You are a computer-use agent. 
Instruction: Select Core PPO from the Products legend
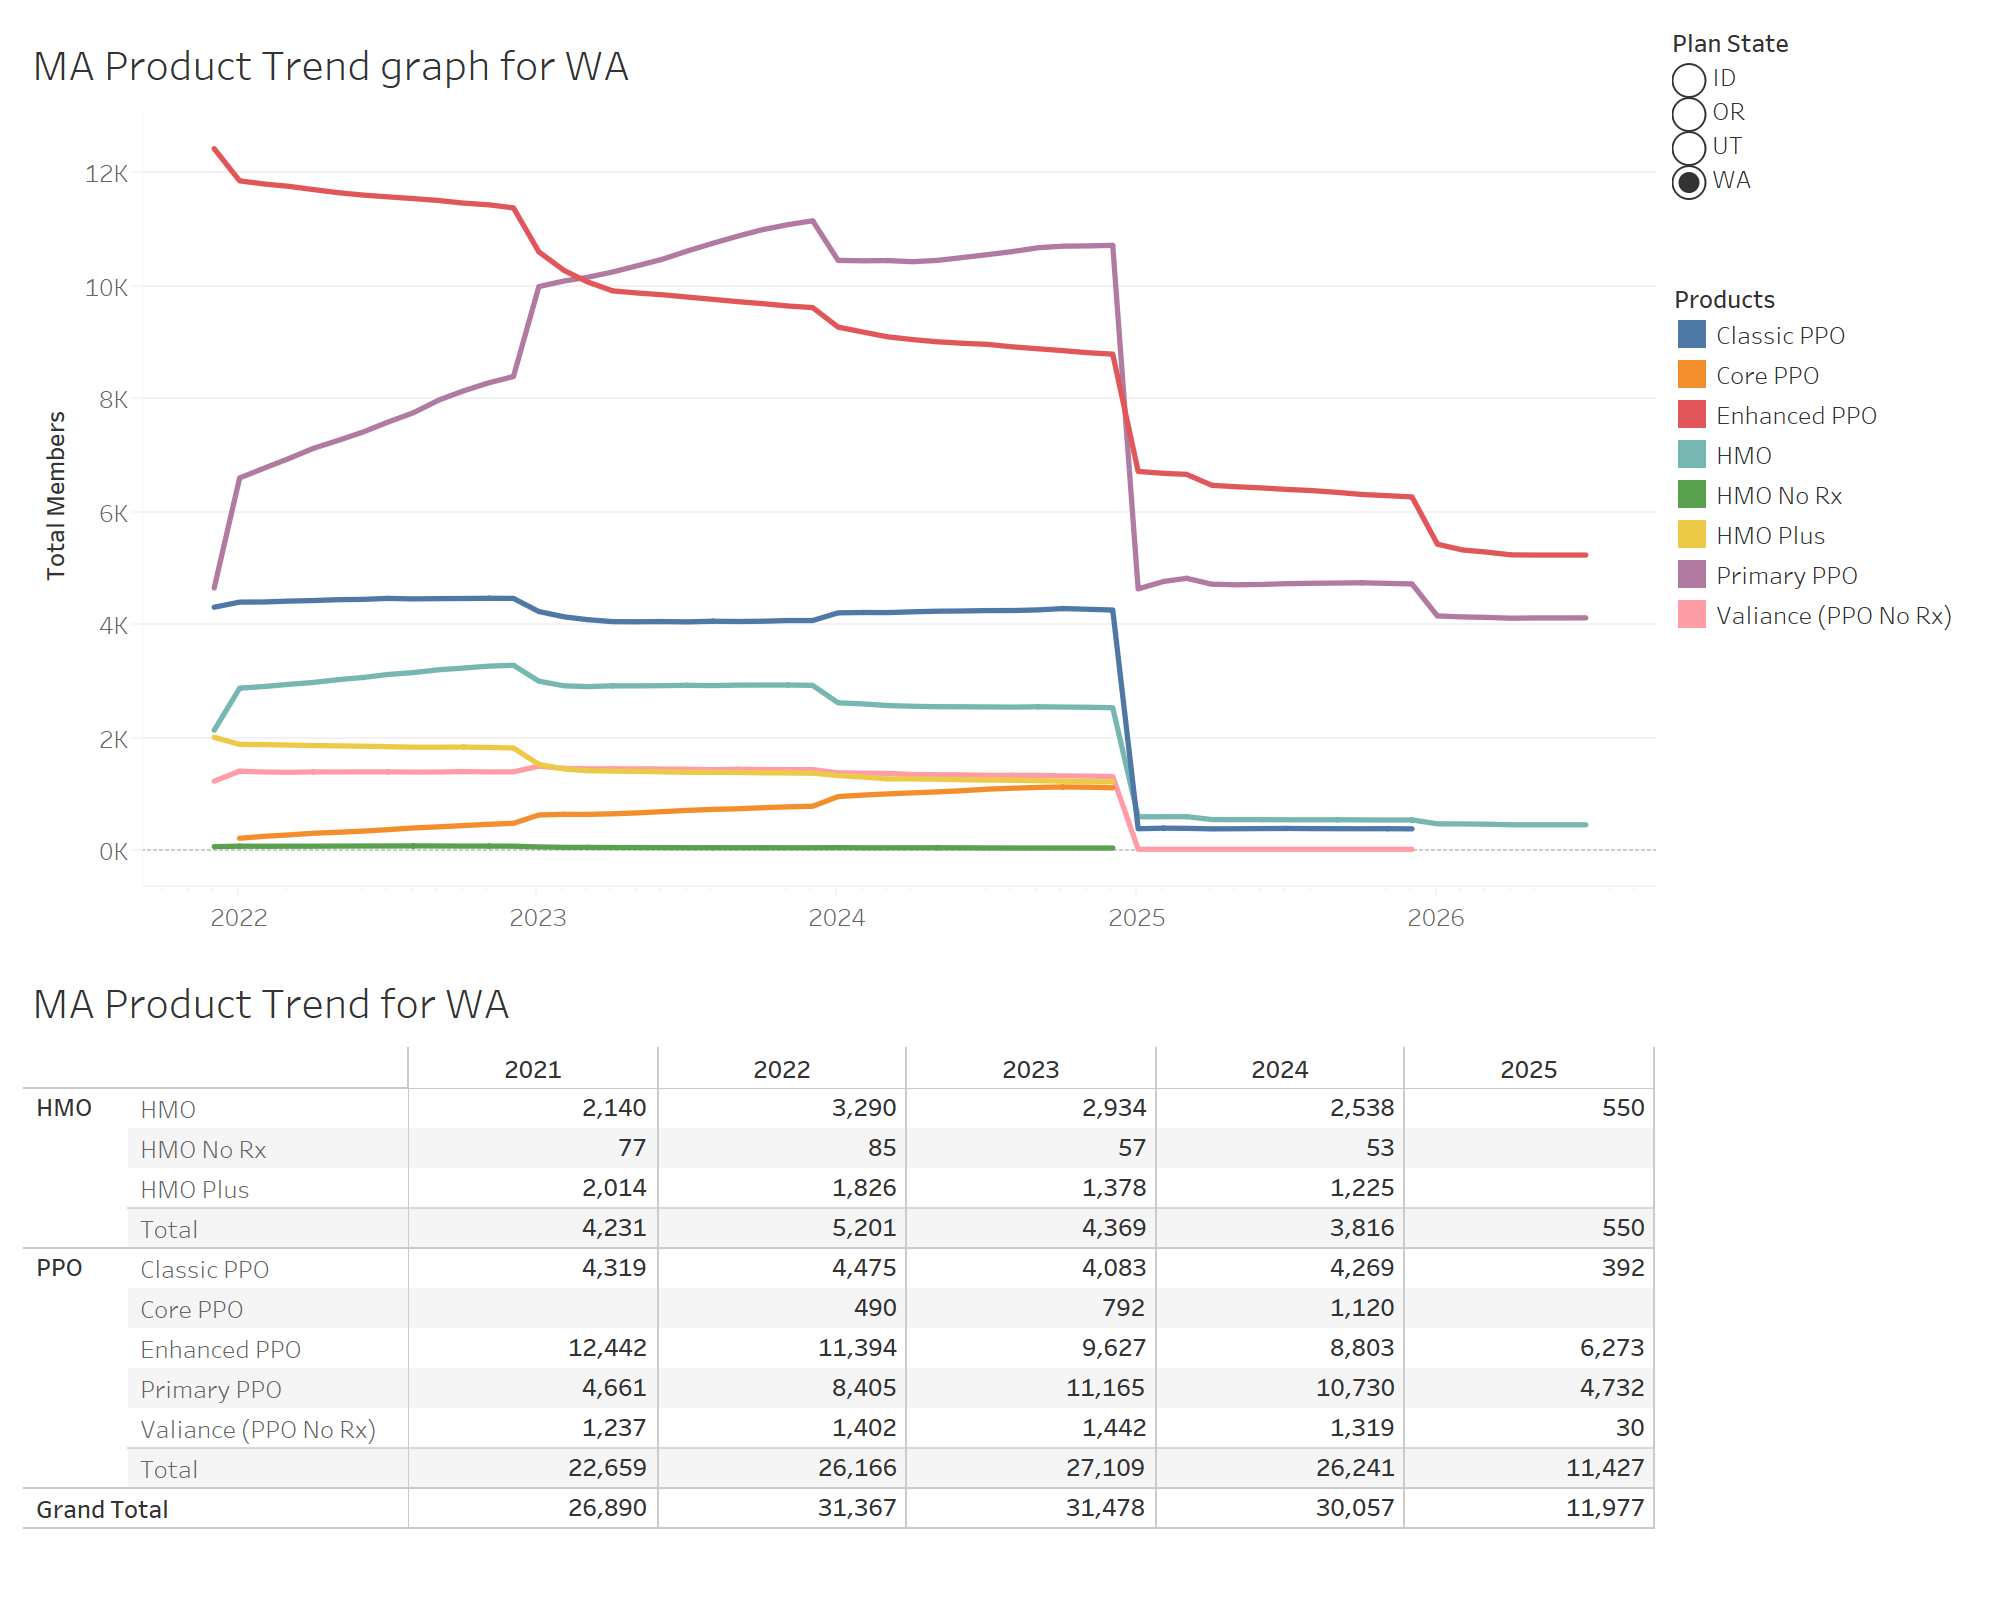coord(1693,375)
